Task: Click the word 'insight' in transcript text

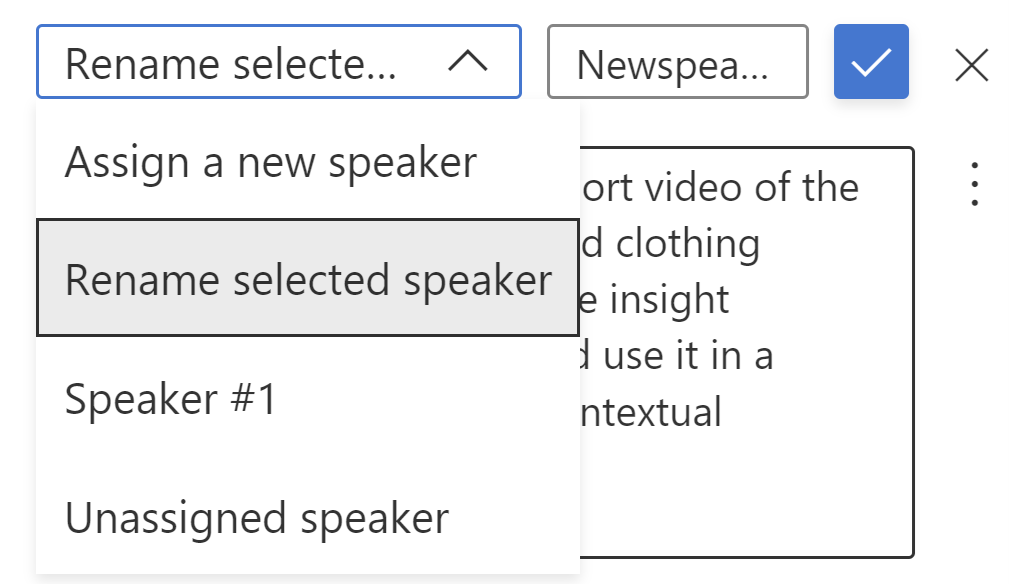Action: 669,300
